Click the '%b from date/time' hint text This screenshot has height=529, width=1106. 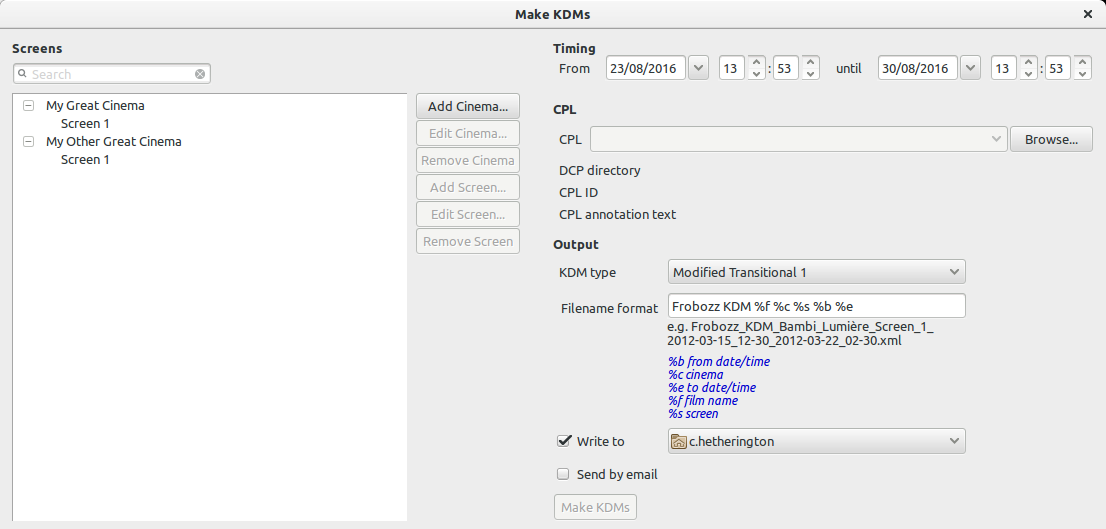(x=719, y=361)
